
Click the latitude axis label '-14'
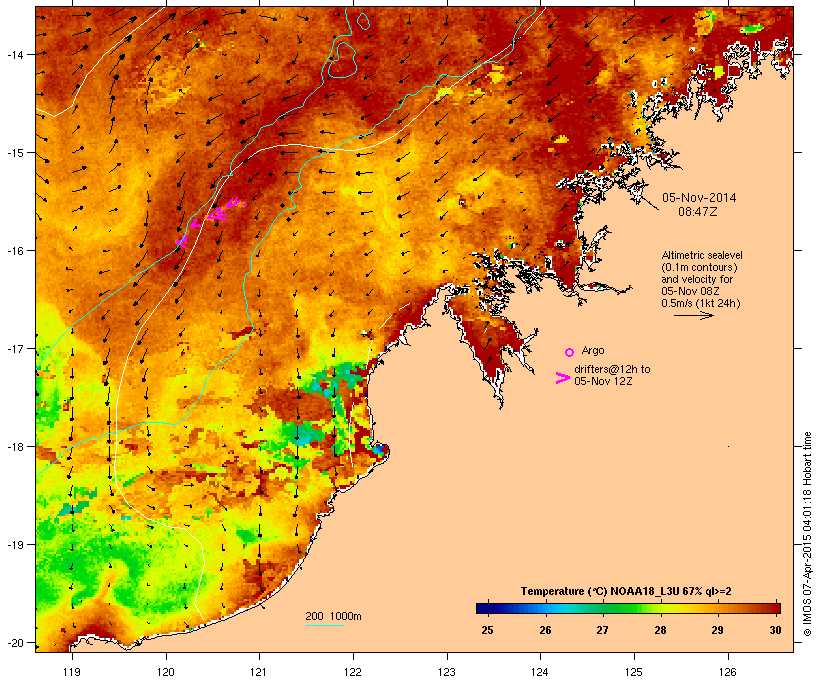point(15,54)
